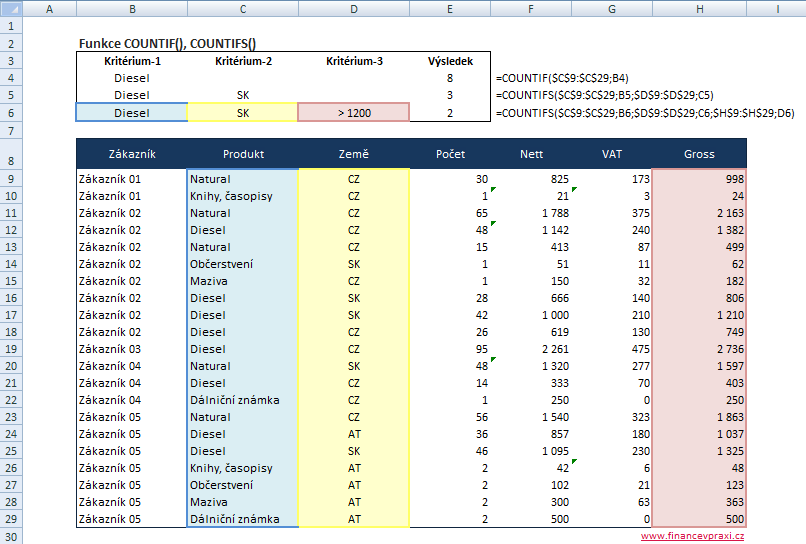806x544 pixels.
Task: Select the Gross value 500 in row 29
Action: click(699, 519)
